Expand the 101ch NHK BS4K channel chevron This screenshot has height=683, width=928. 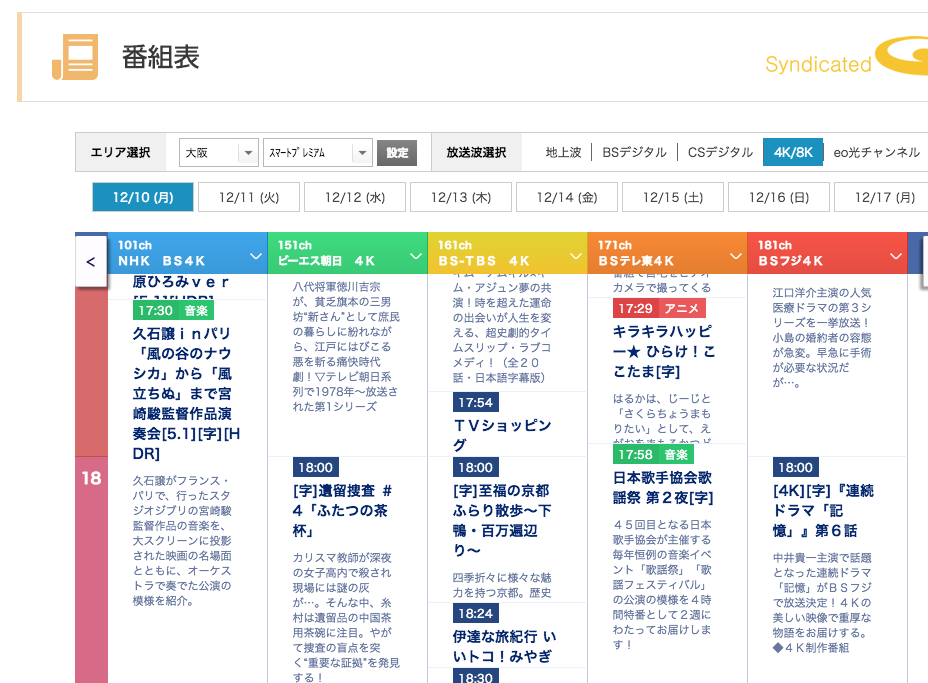coord(256,256)
